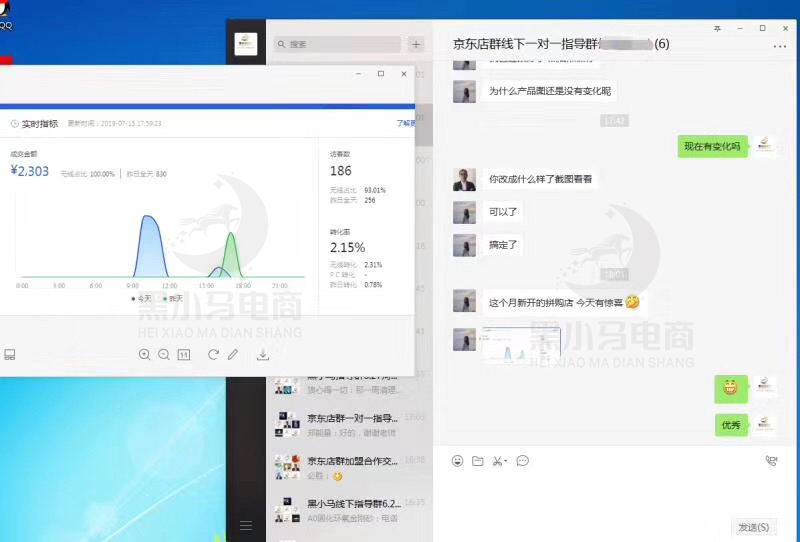Click the profile avatar in WeChat sidebar
This screenshot has height=542, width=800.
[246, 44]
